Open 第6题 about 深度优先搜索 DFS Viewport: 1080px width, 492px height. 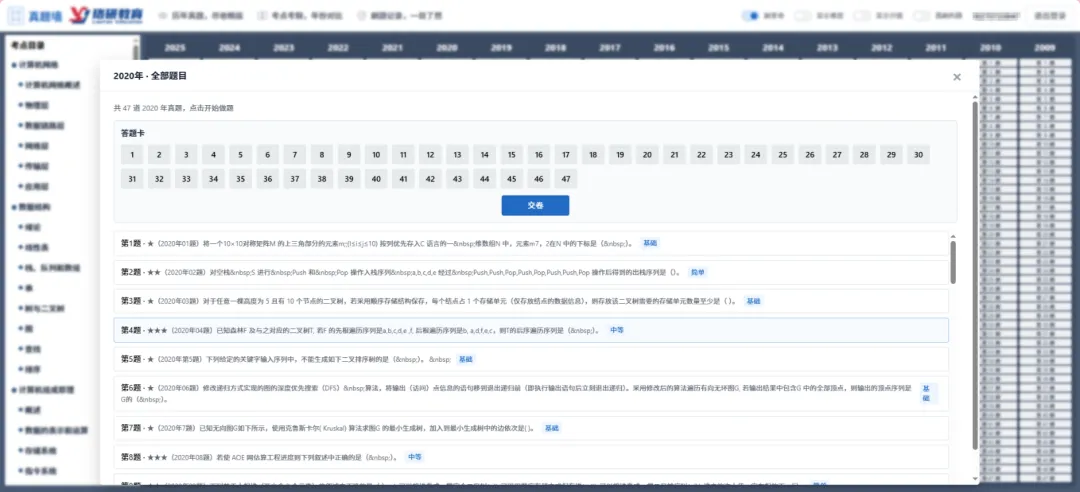[x=531, y=393]
